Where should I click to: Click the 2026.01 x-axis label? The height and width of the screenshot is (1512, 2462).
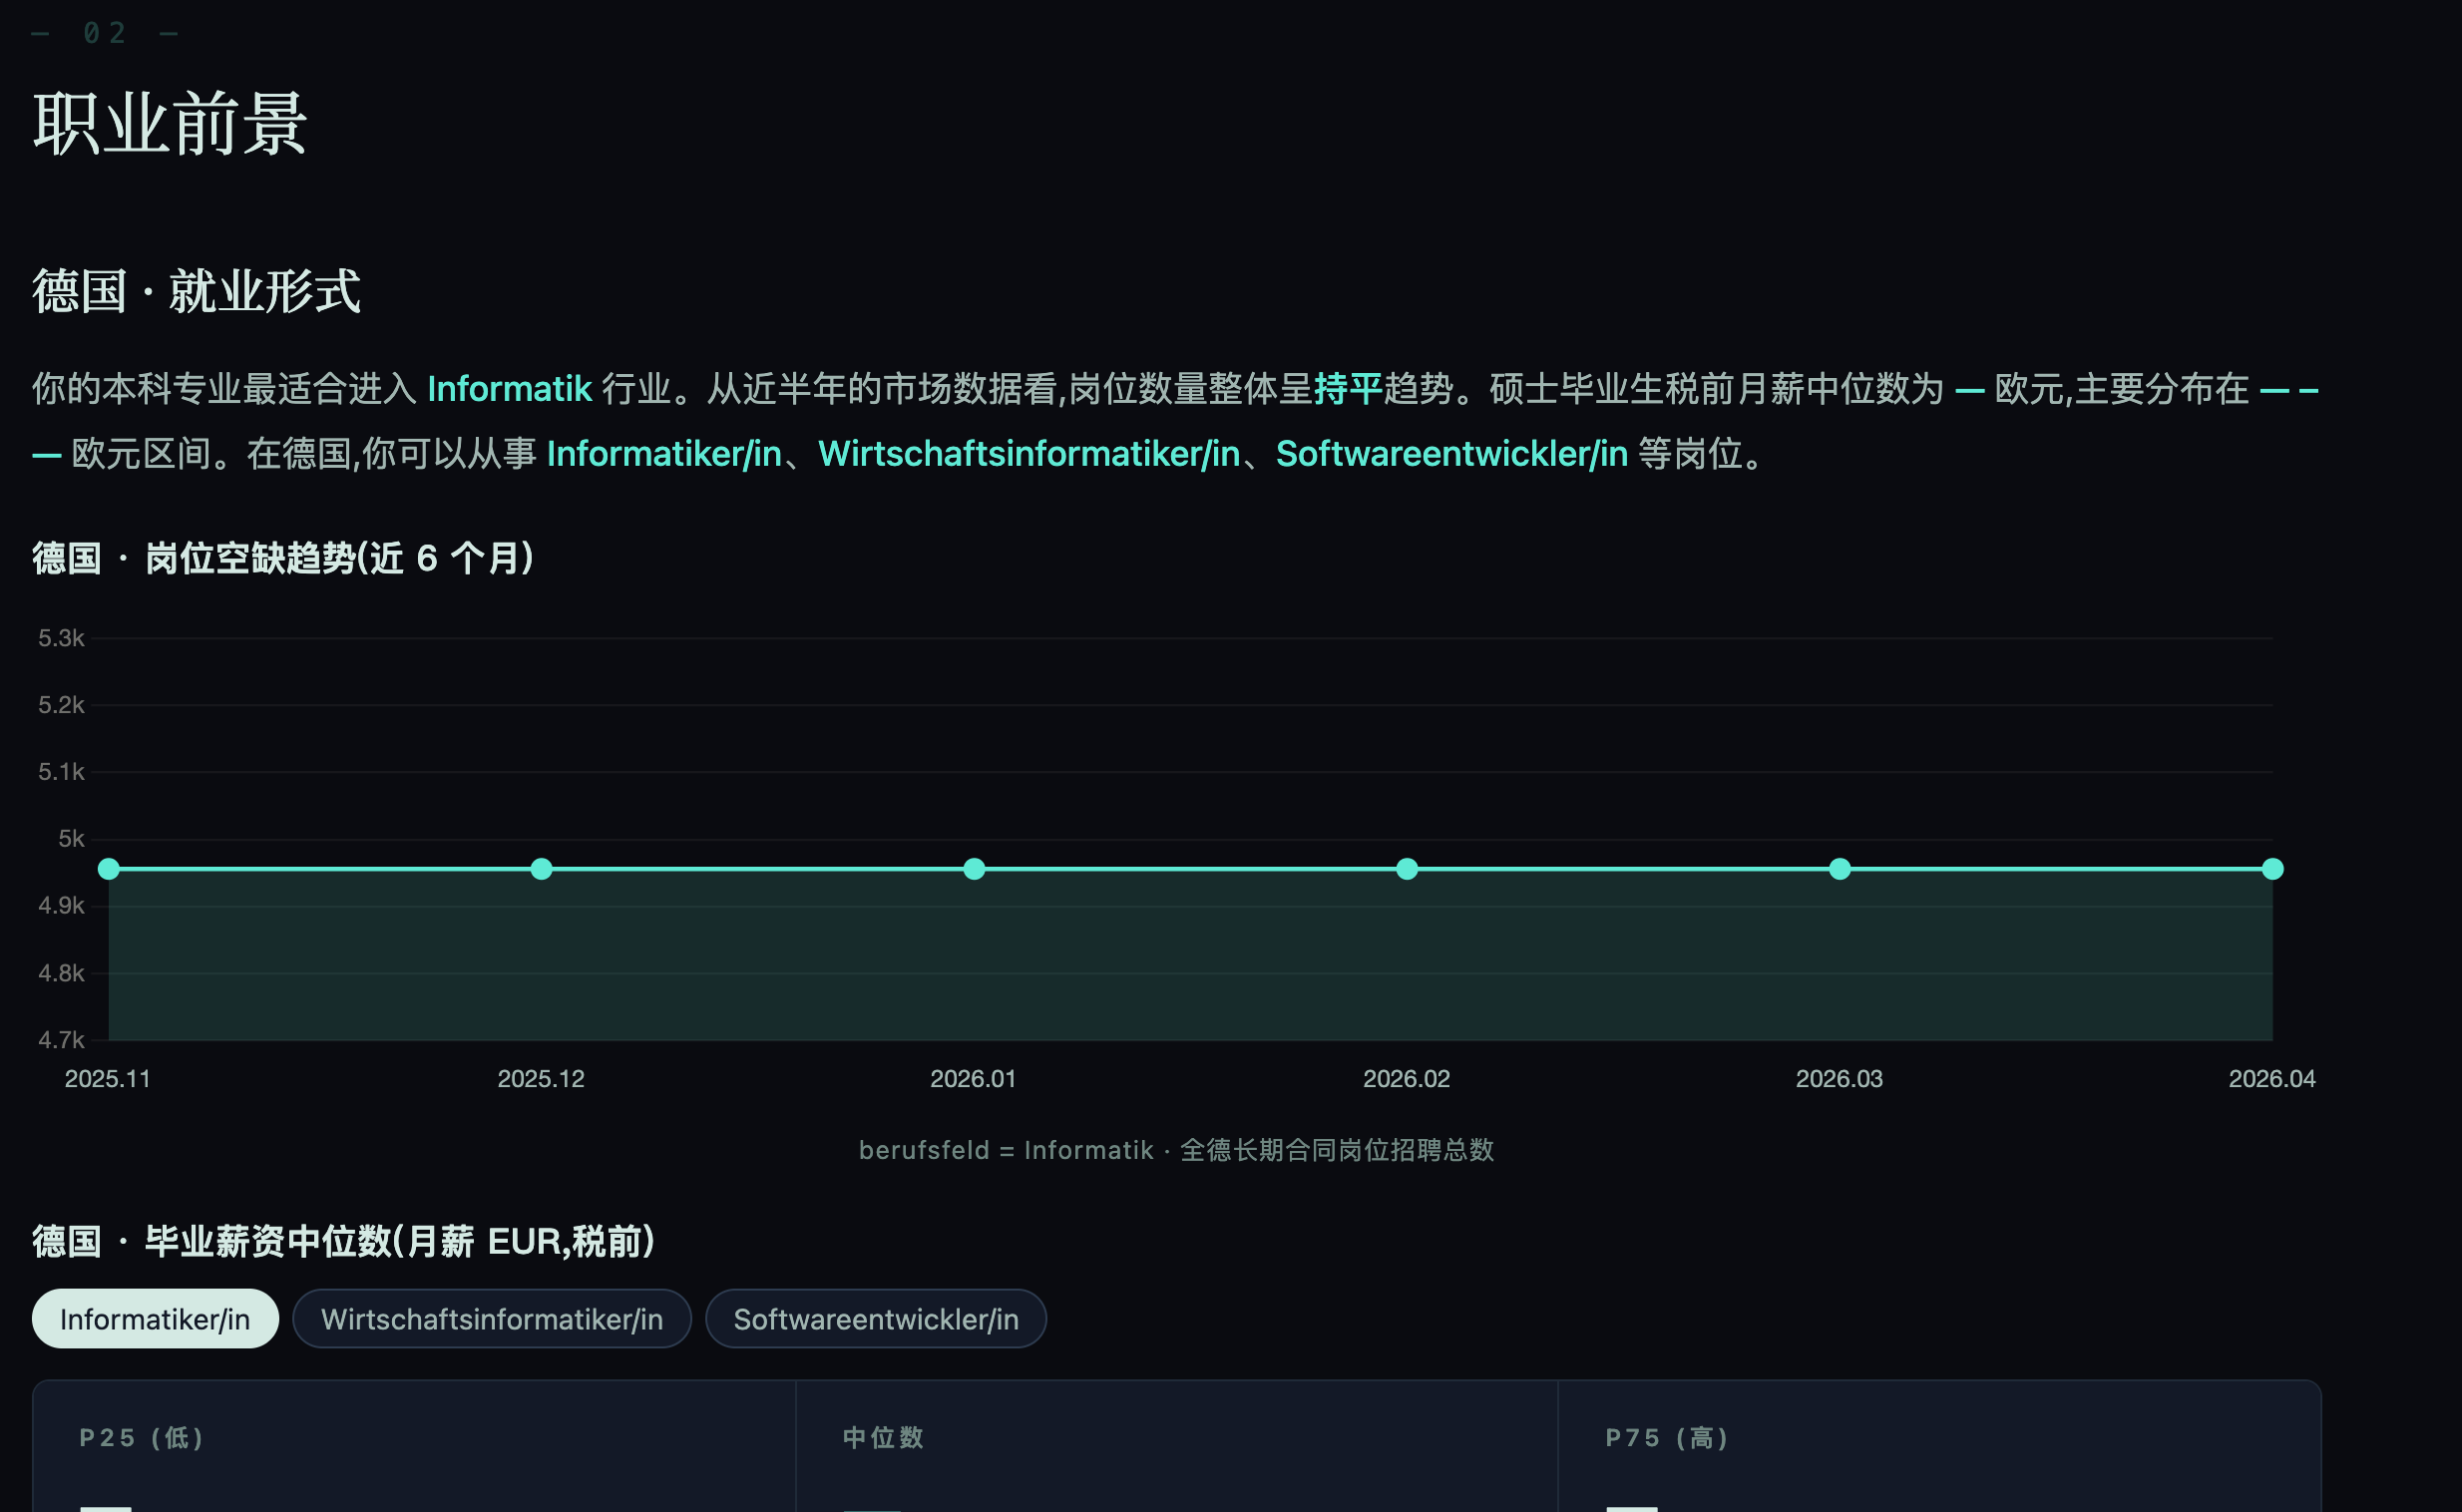pyautogui.click(x=973, y=1079)
